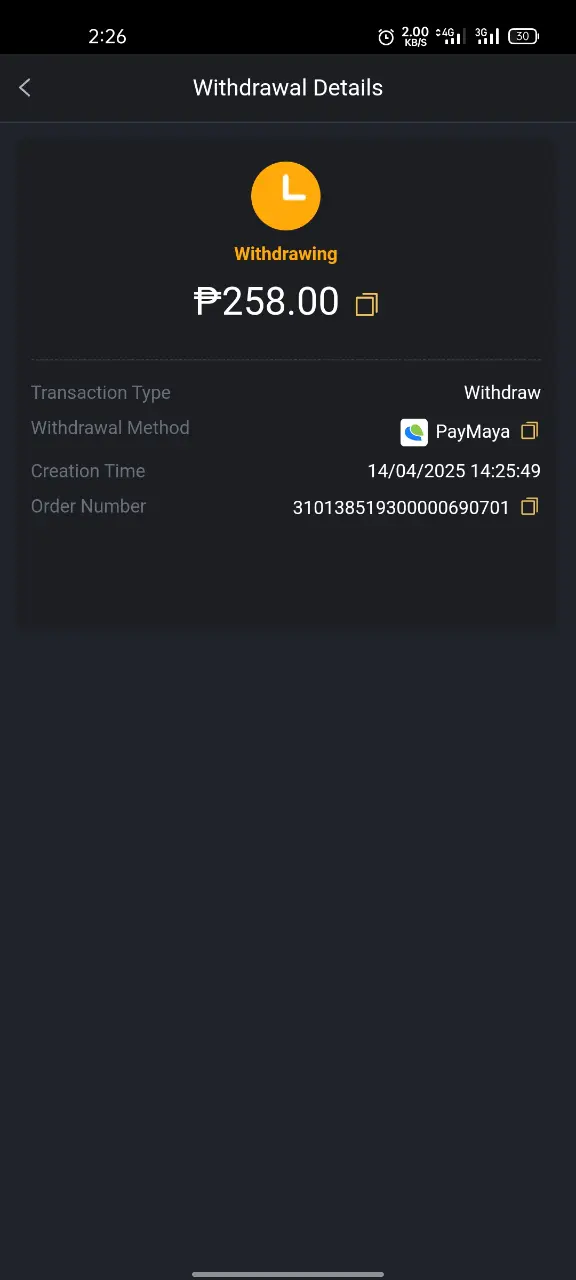
Task: Tap the Withdraw transaction type value
Action: tap(502, 393)
